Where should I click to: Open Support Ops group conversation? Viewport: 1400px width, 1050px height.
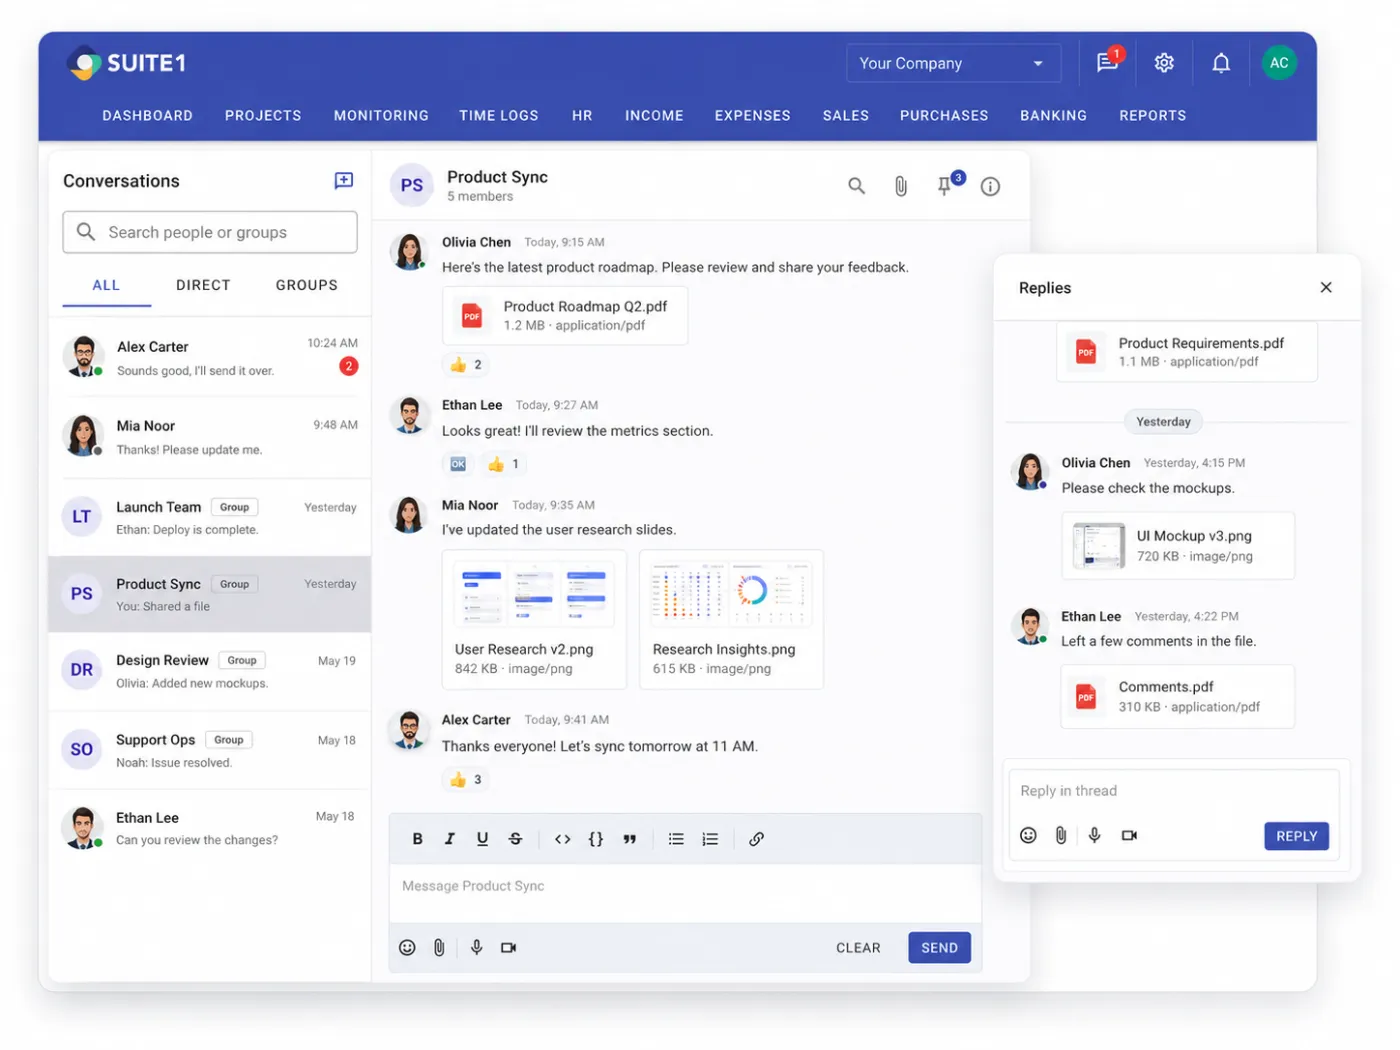pos(210,750)
